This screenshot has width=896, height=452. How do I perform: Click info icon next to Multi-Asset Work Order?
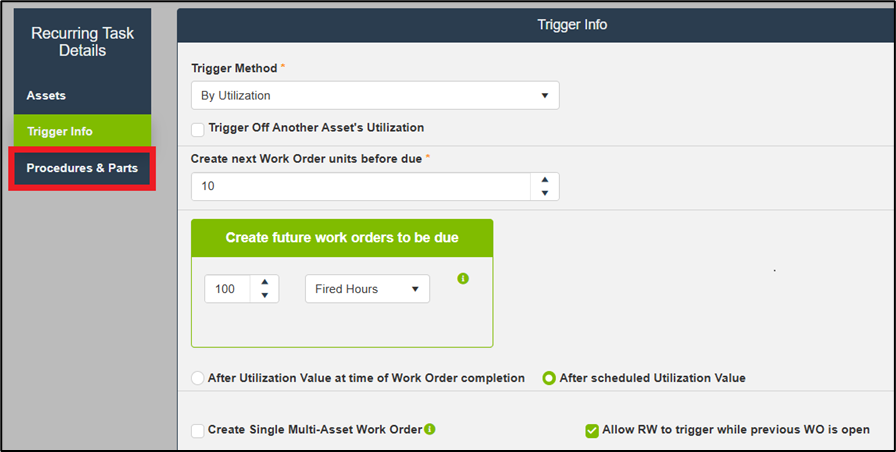click(x=430, y=429)
